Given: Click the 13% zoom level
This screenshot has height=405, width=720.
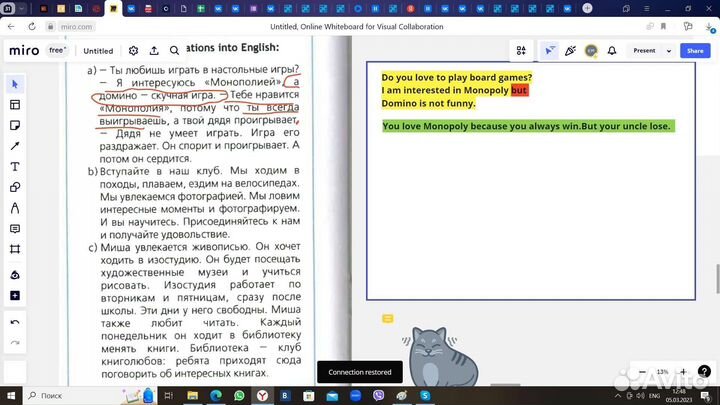Looking at the screenshot, I should (x=662, y=371).
